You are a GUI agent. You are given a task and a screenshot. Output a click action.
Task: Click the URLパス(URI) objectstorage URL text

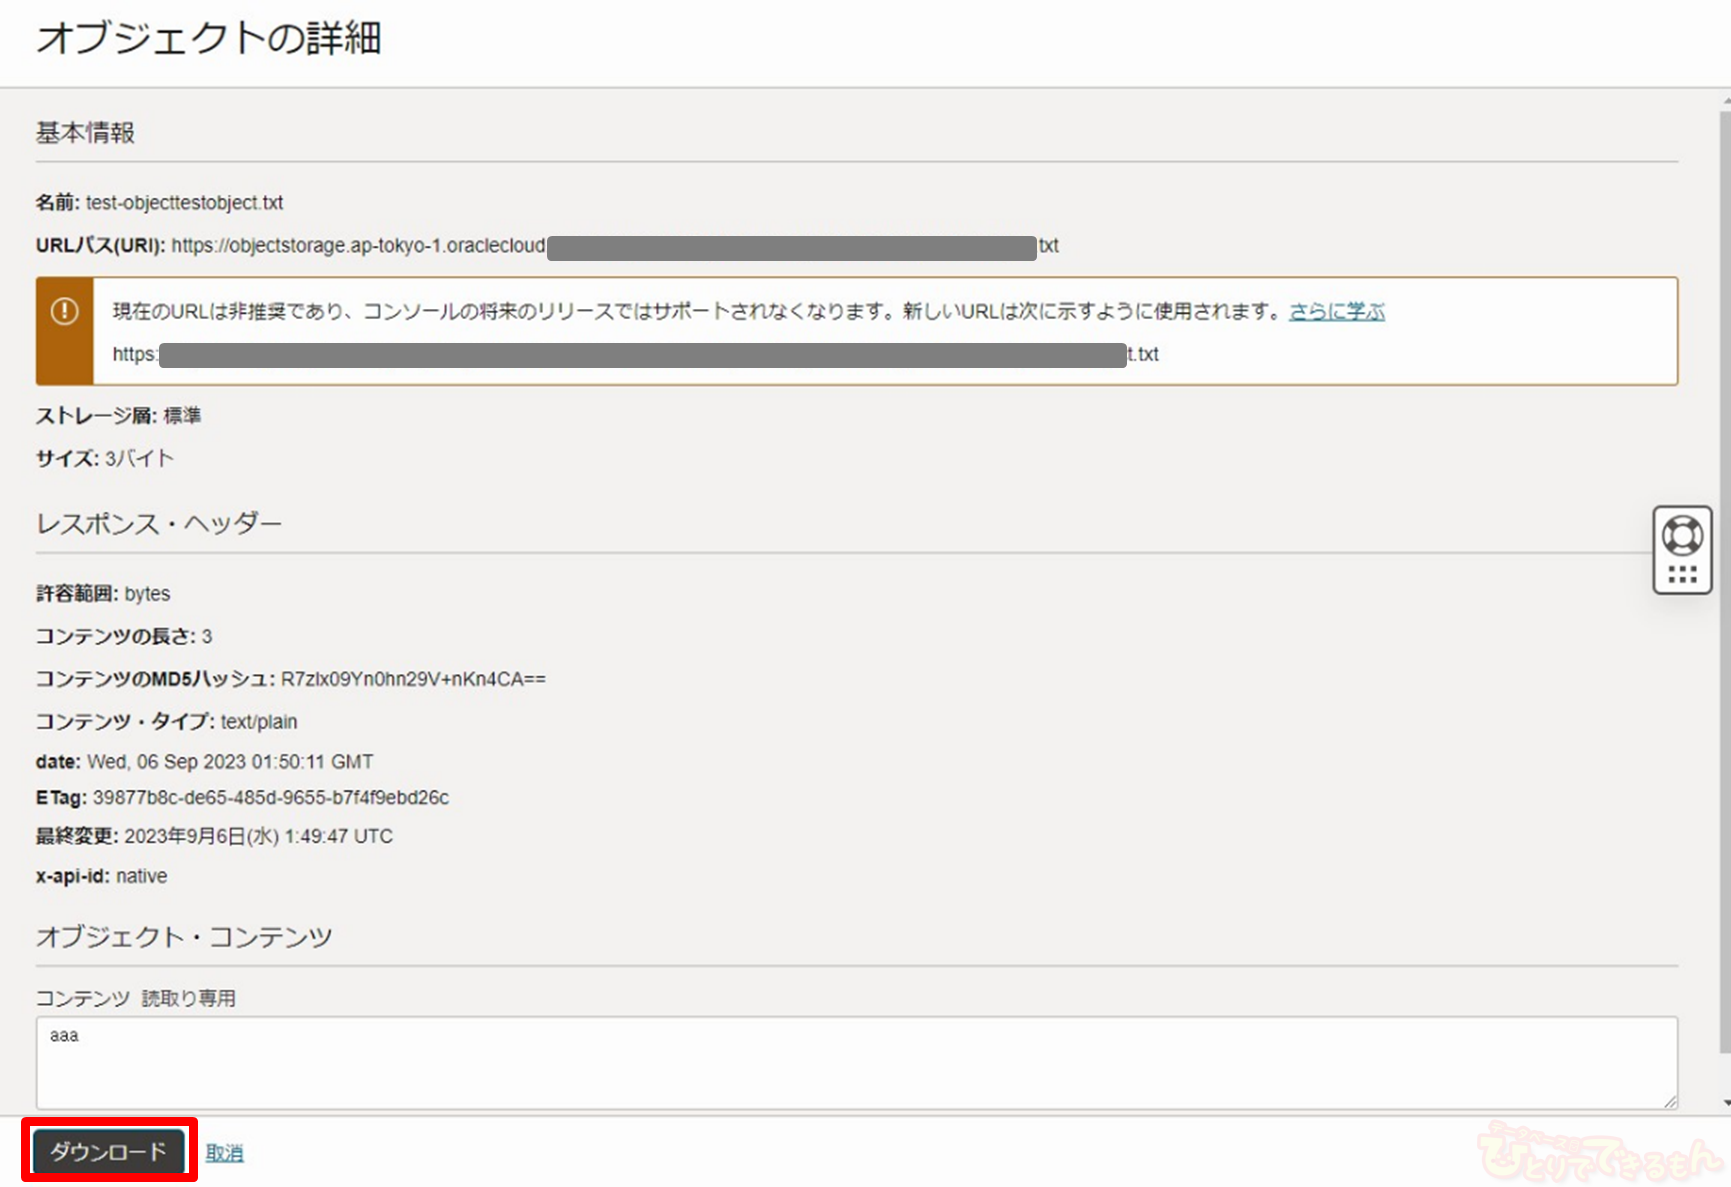[358, 246]
